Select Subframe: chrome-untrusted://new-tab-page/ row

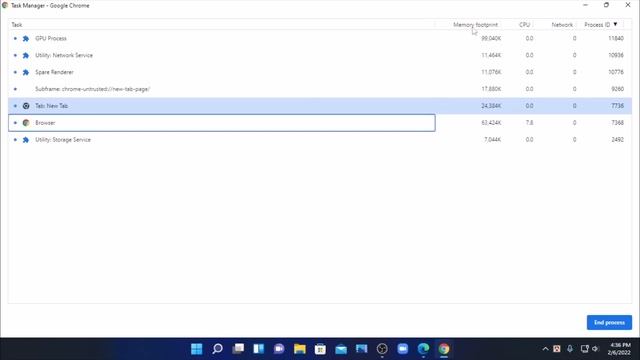(x=320, y=89)
